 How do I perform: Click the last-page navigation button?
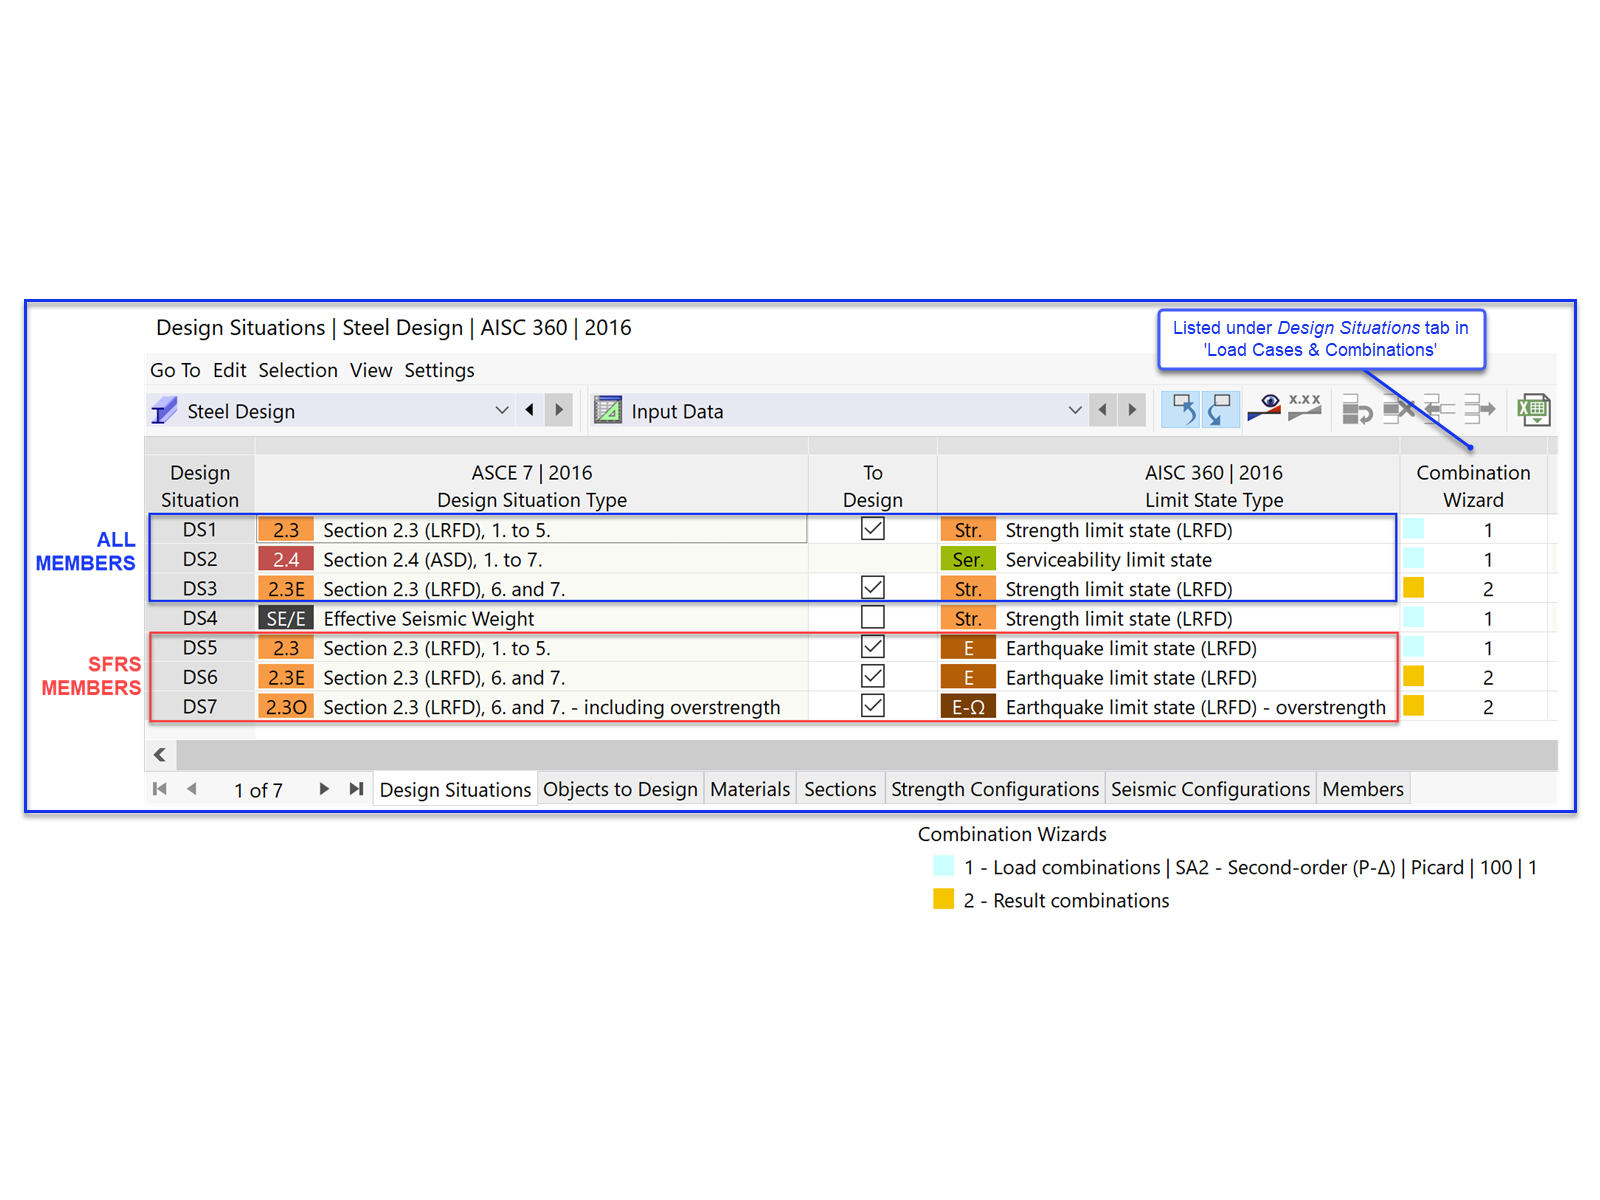[356, 788]
